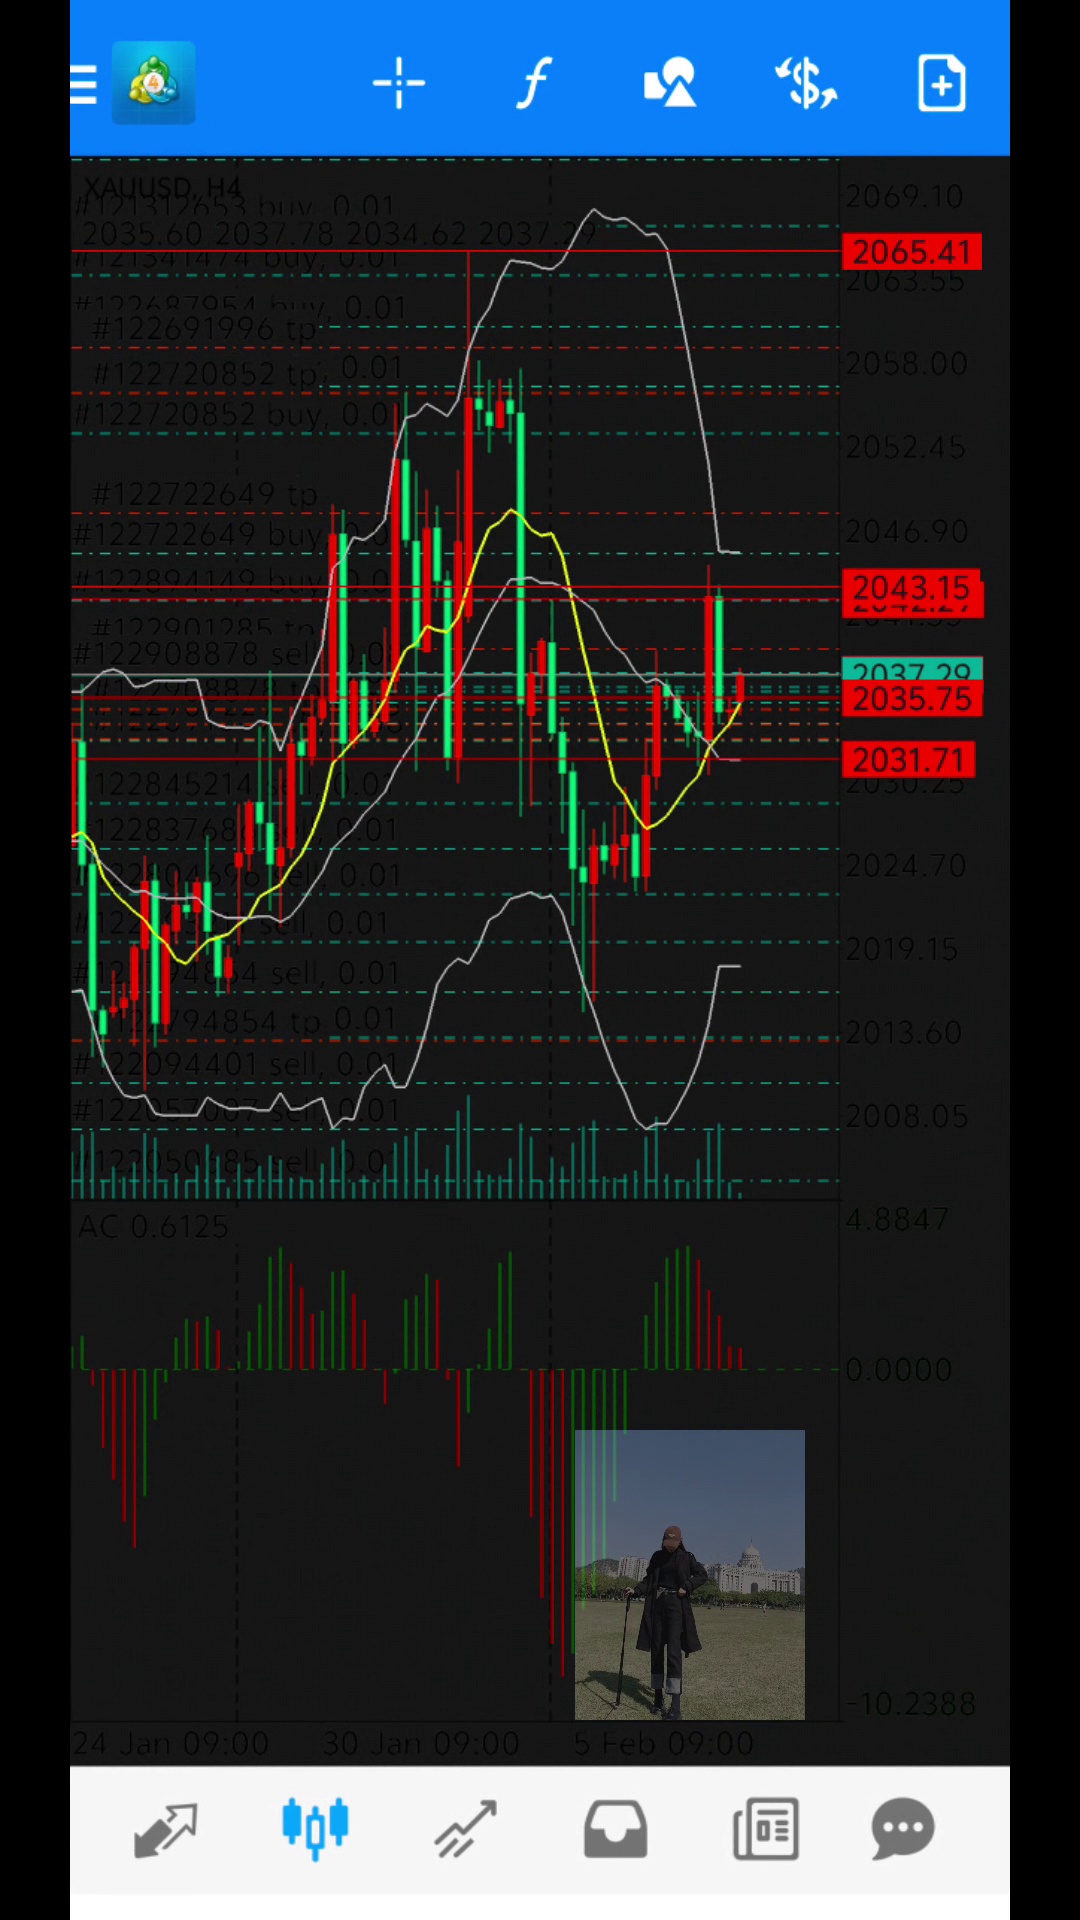
Task: Tap the 4.8847 indicator scale value
Action: tap(897, 1220)
